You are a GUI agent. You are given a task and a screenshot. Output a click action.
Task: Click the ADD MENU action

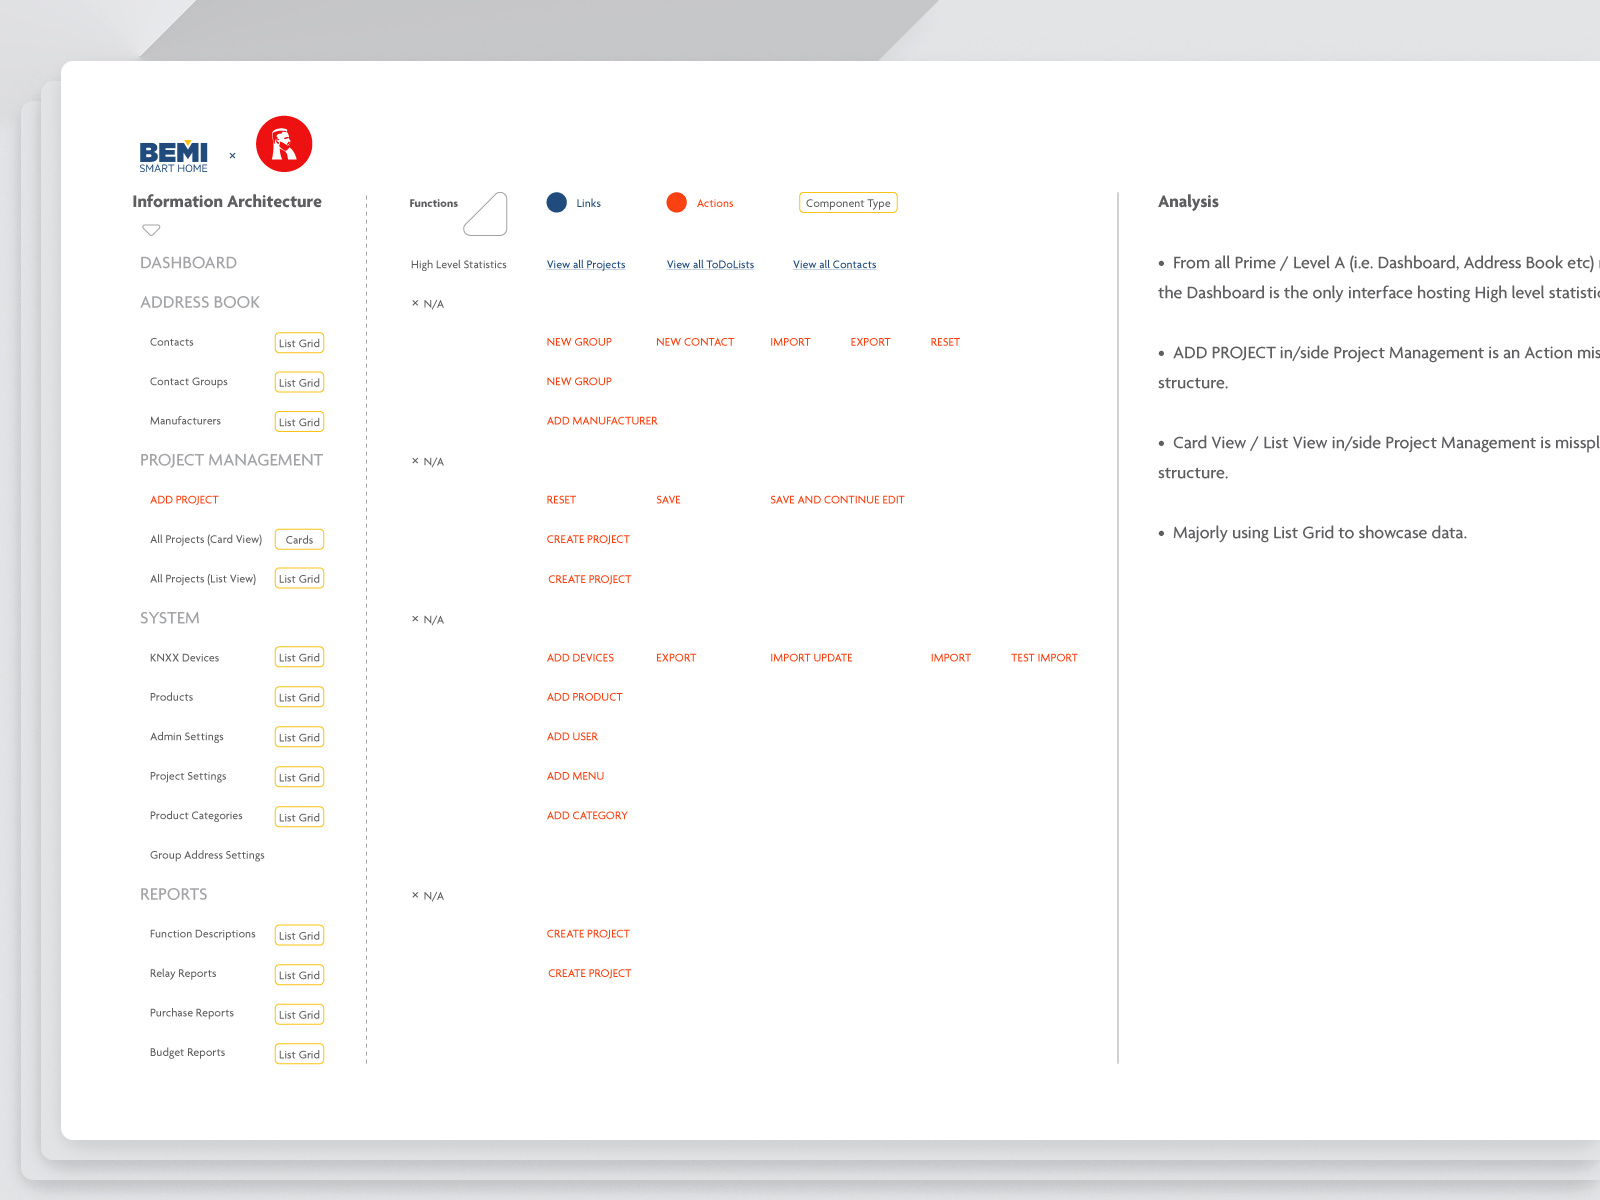575,776
